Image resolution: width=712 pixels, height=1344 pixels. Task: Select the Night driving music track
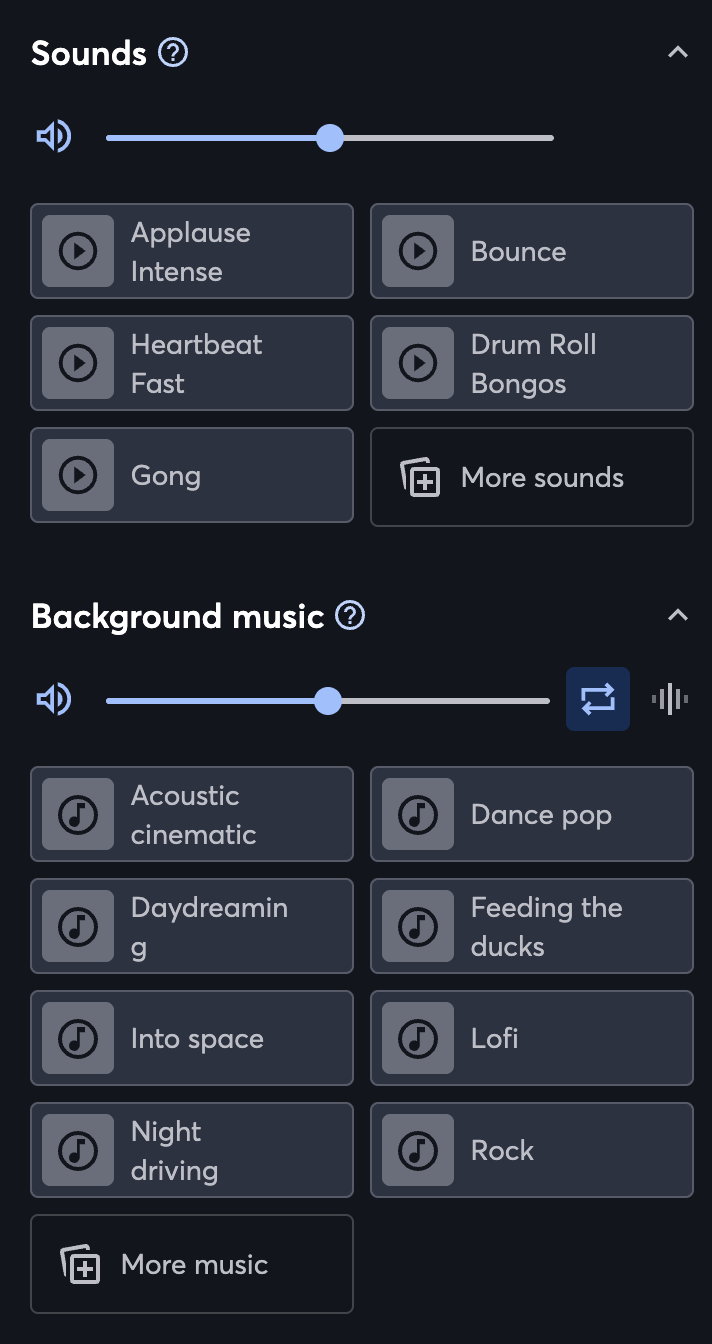pyautogui.click(x=191, y=1150)
